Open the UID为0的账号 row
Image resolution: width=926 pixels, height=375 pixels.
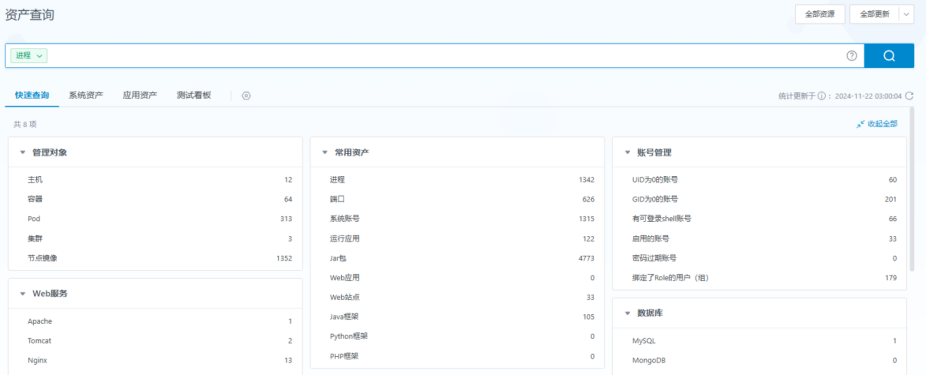pos(759,180)
